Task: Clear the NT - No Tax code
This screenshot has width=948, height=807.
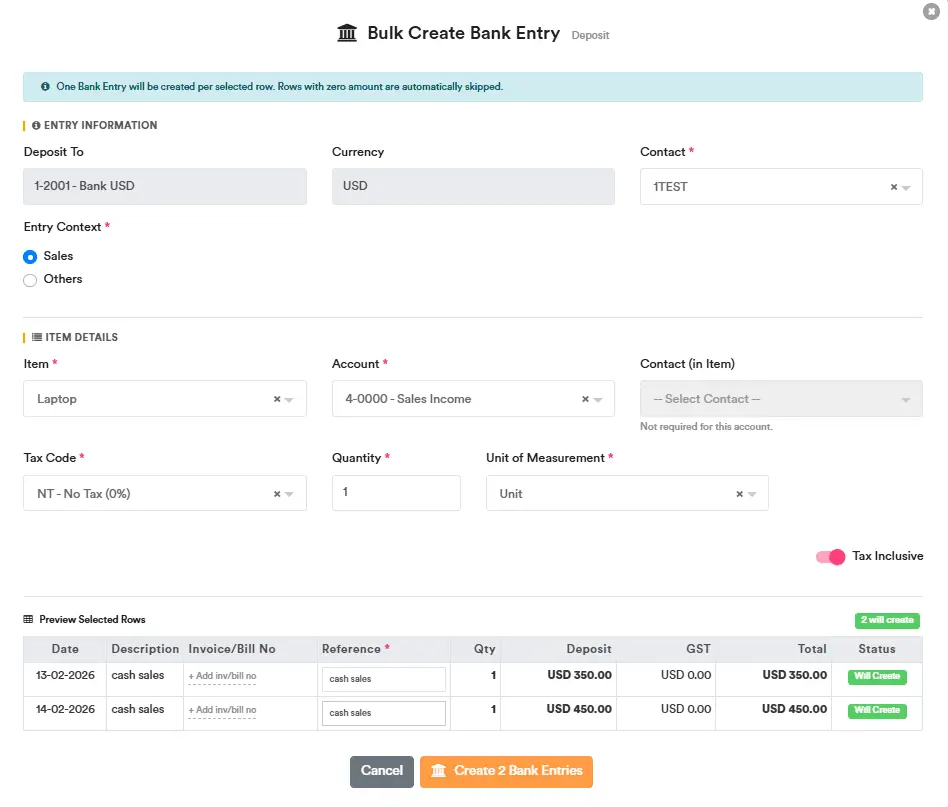Action: coord(277,494)
